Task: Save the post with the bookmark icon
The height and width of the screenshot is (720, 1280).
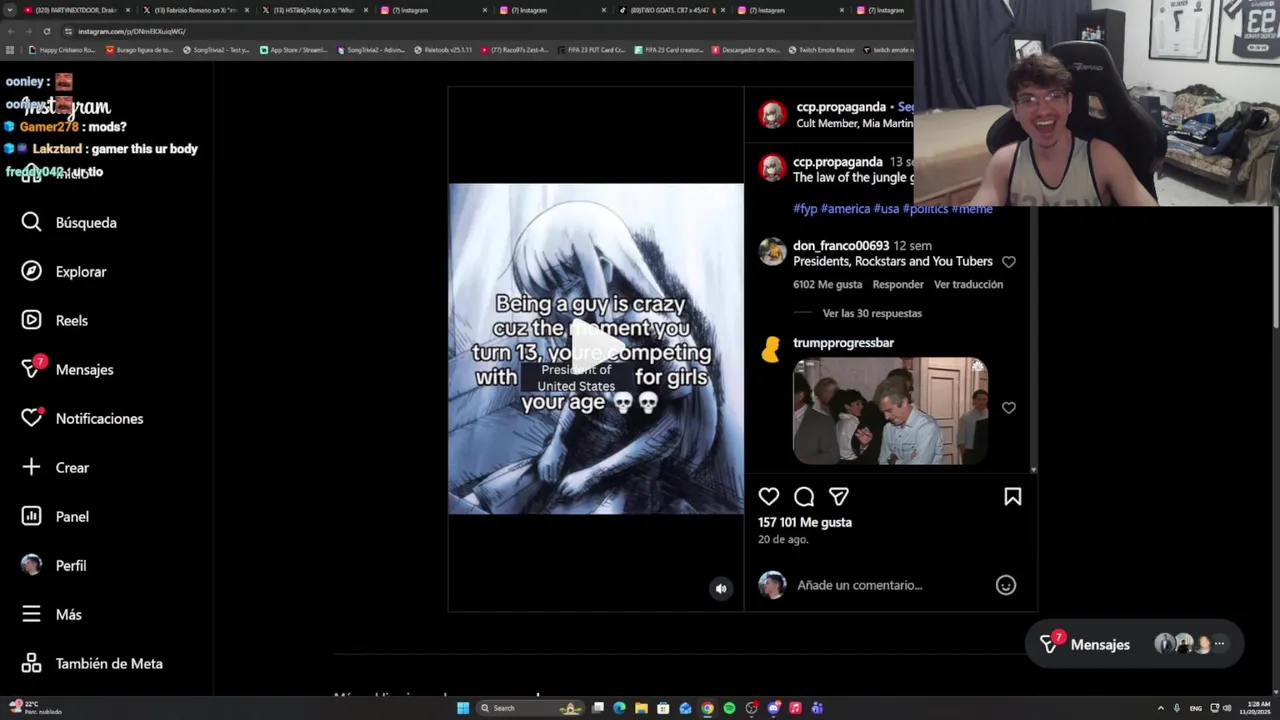Action: (x=1013, y=497)
